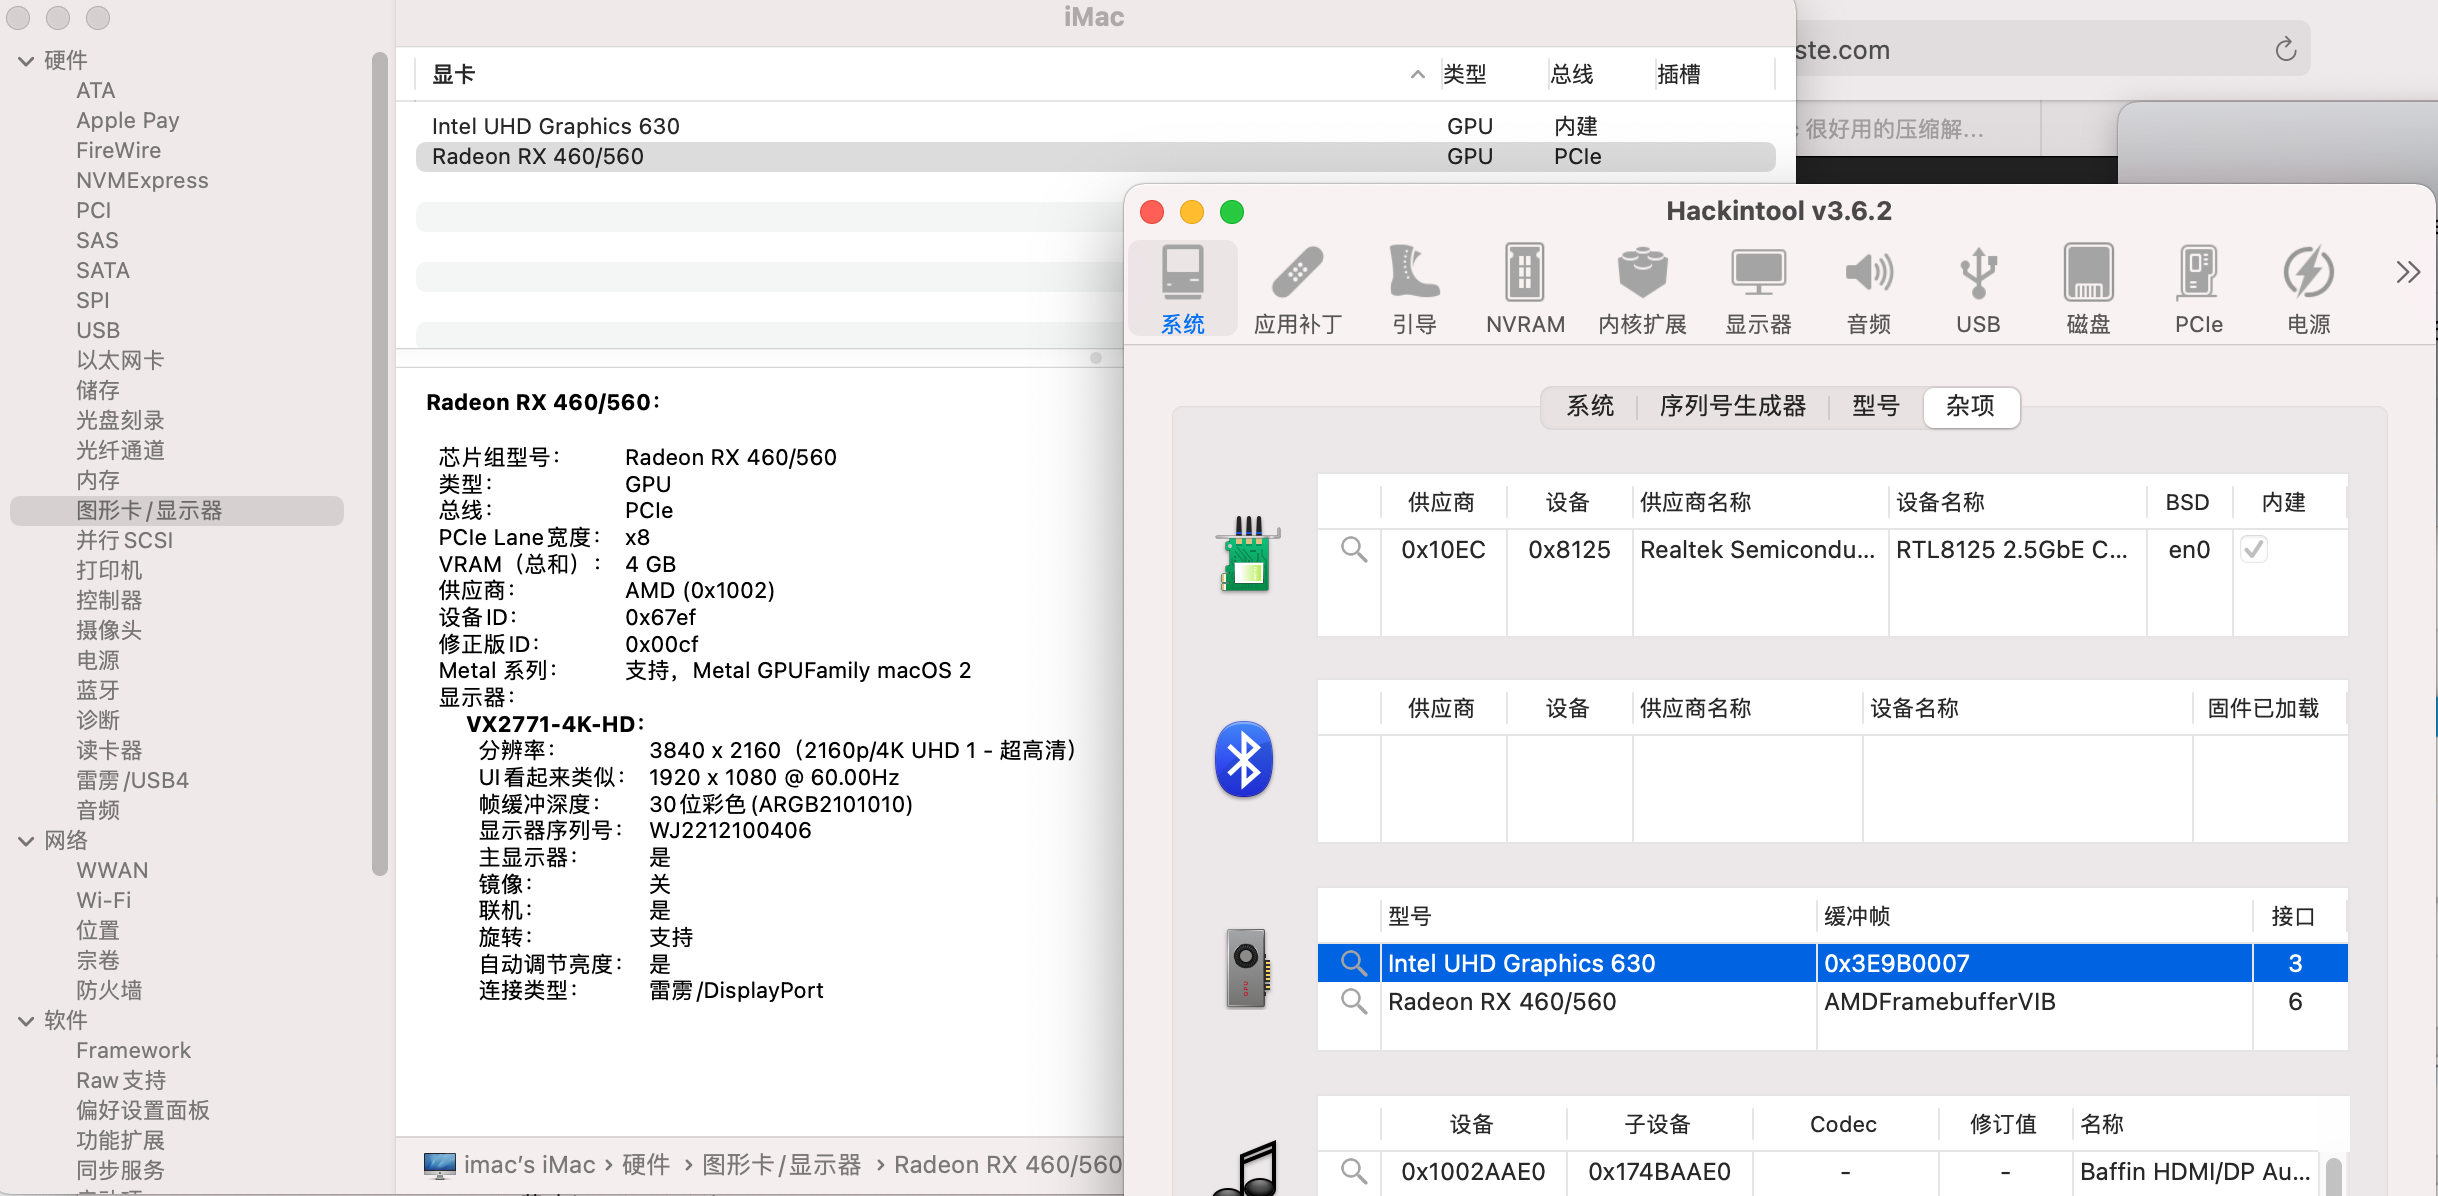Reload the page in Safari
This screenshot has height=1196, width=2438.
[x=2285, y=50]
